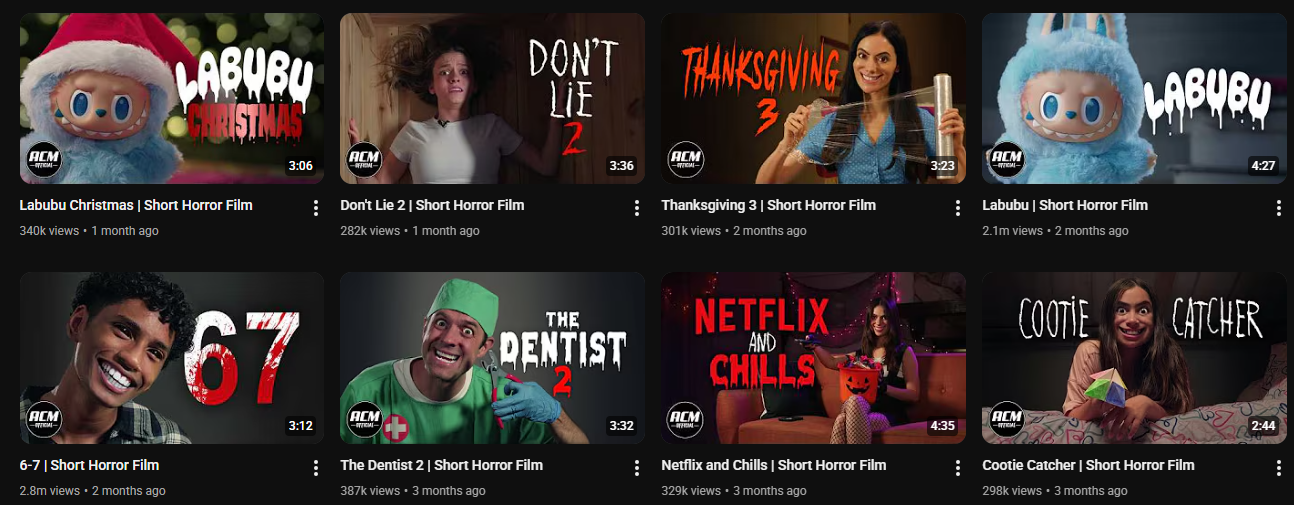Open options menu for Labubu Christmas video
This screenshot has height=505, width=1294.
click(x=316, y=208)
